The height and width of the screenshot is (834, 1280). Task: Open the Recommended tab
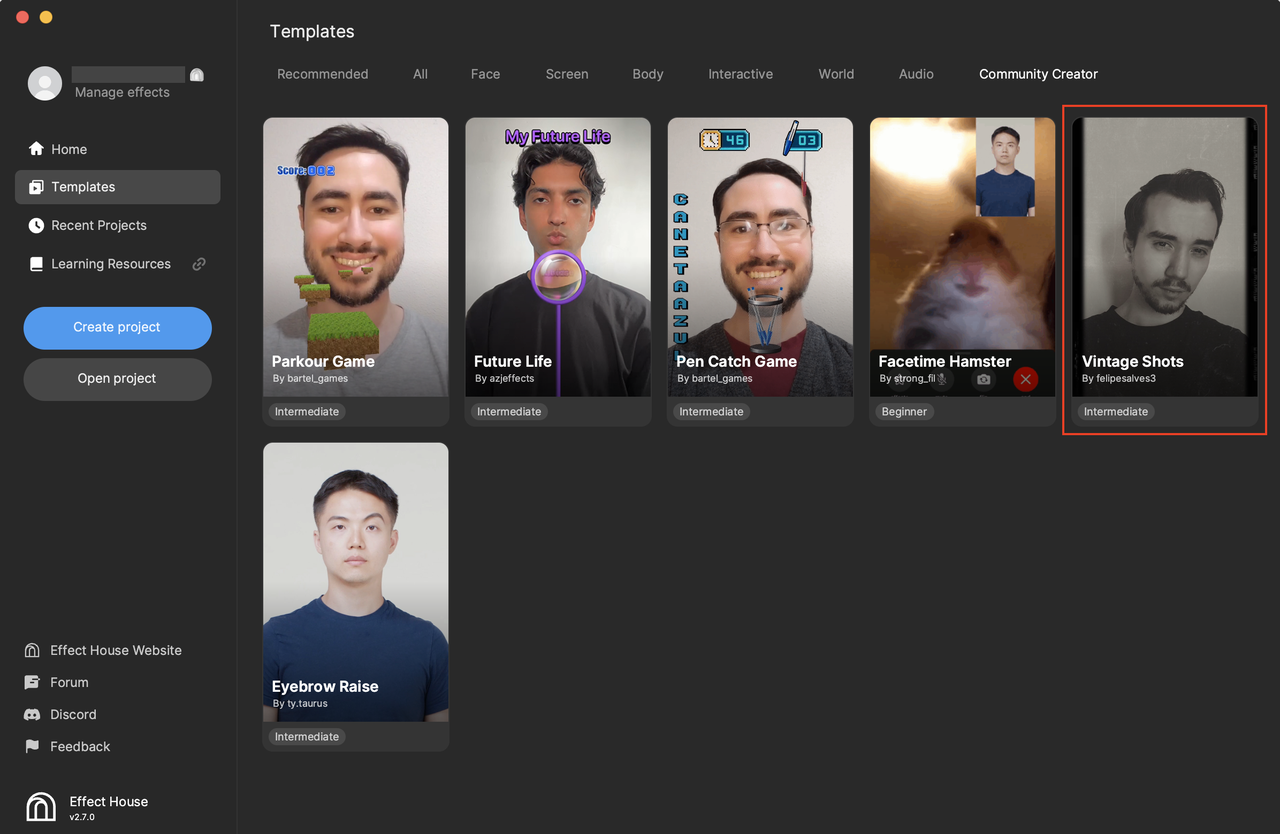(322, 74)
